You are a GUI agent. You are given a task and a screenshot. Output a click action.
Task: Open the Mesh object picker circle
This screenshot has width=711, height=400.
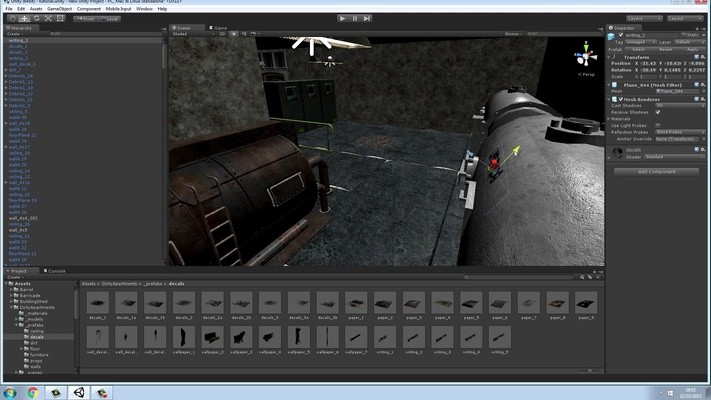tap(704, 92)
